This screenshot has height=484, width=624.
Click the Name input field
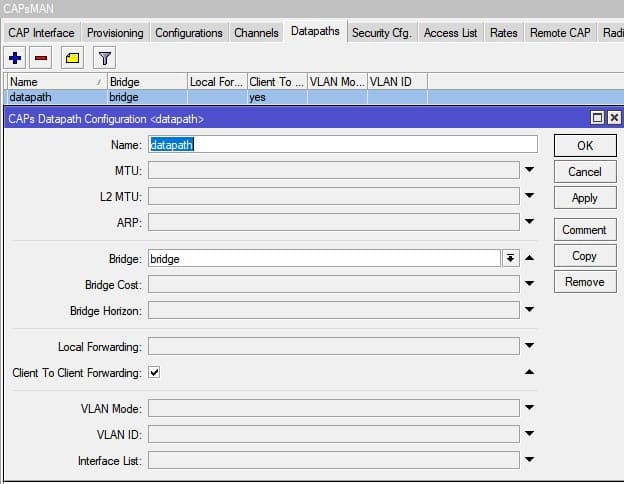(343, 144)
